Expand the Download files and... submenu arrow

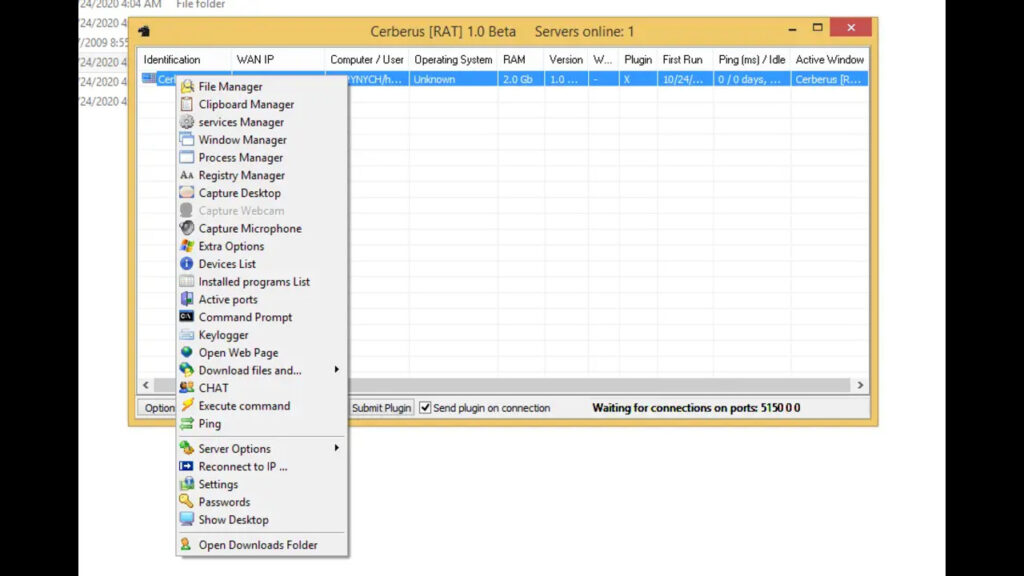click(x=336, y=370)
